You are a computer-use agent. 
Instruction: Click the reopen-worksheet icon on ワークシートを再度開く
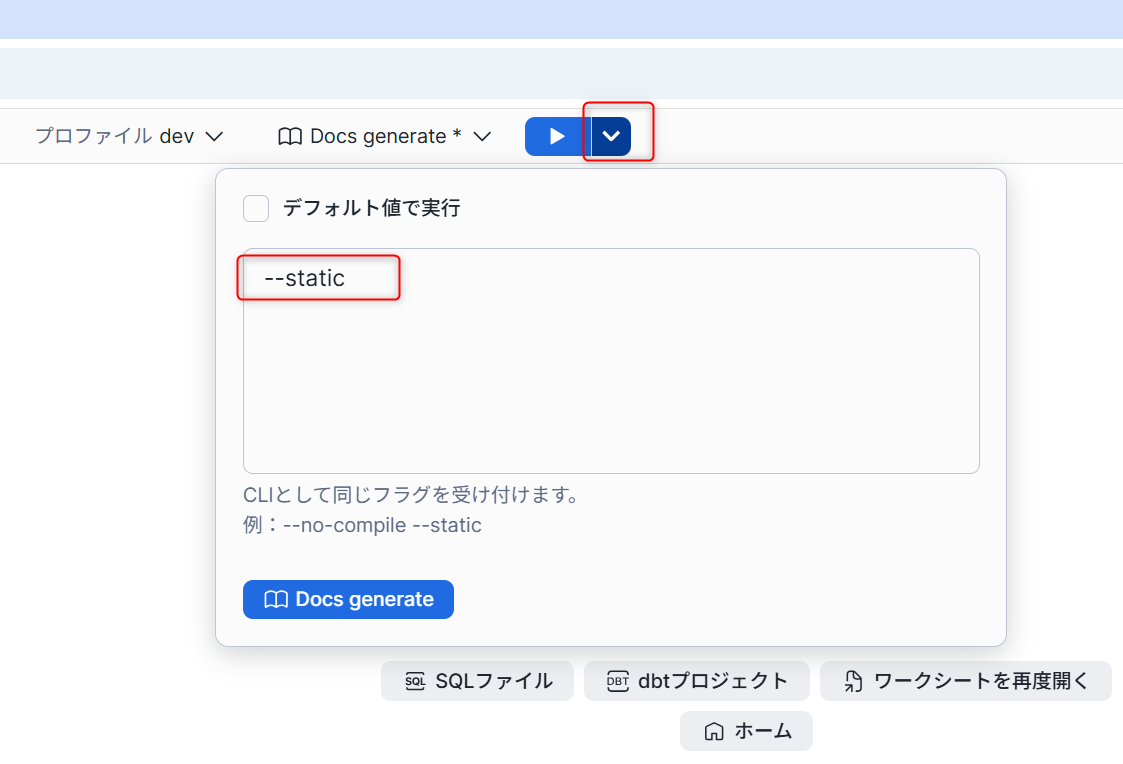pos(853,681)
